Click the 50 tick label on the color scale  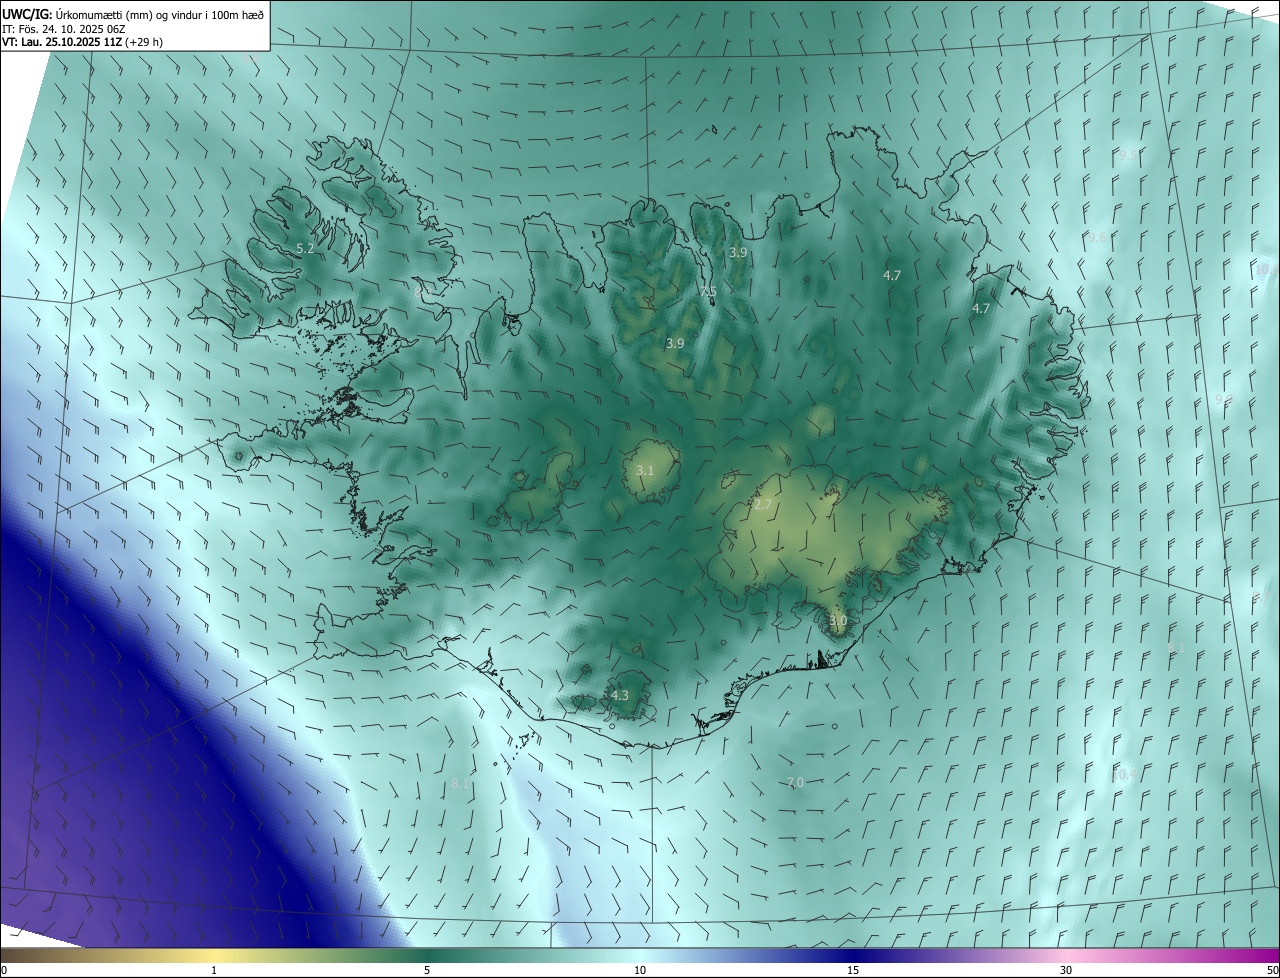pos(1272,971)
